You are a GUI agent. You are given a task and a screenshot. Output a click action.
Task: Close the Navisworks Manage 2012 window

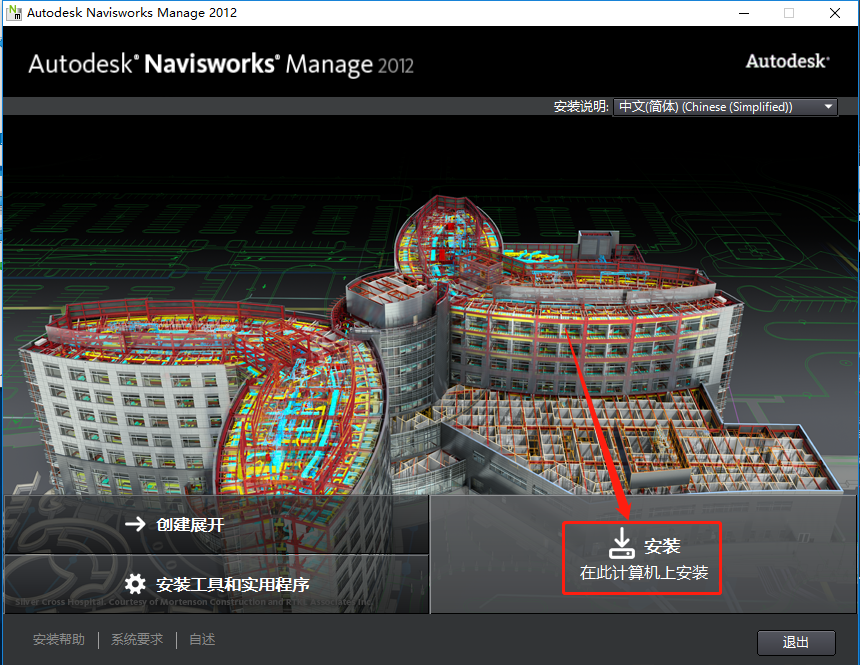[x=835, y=13]
